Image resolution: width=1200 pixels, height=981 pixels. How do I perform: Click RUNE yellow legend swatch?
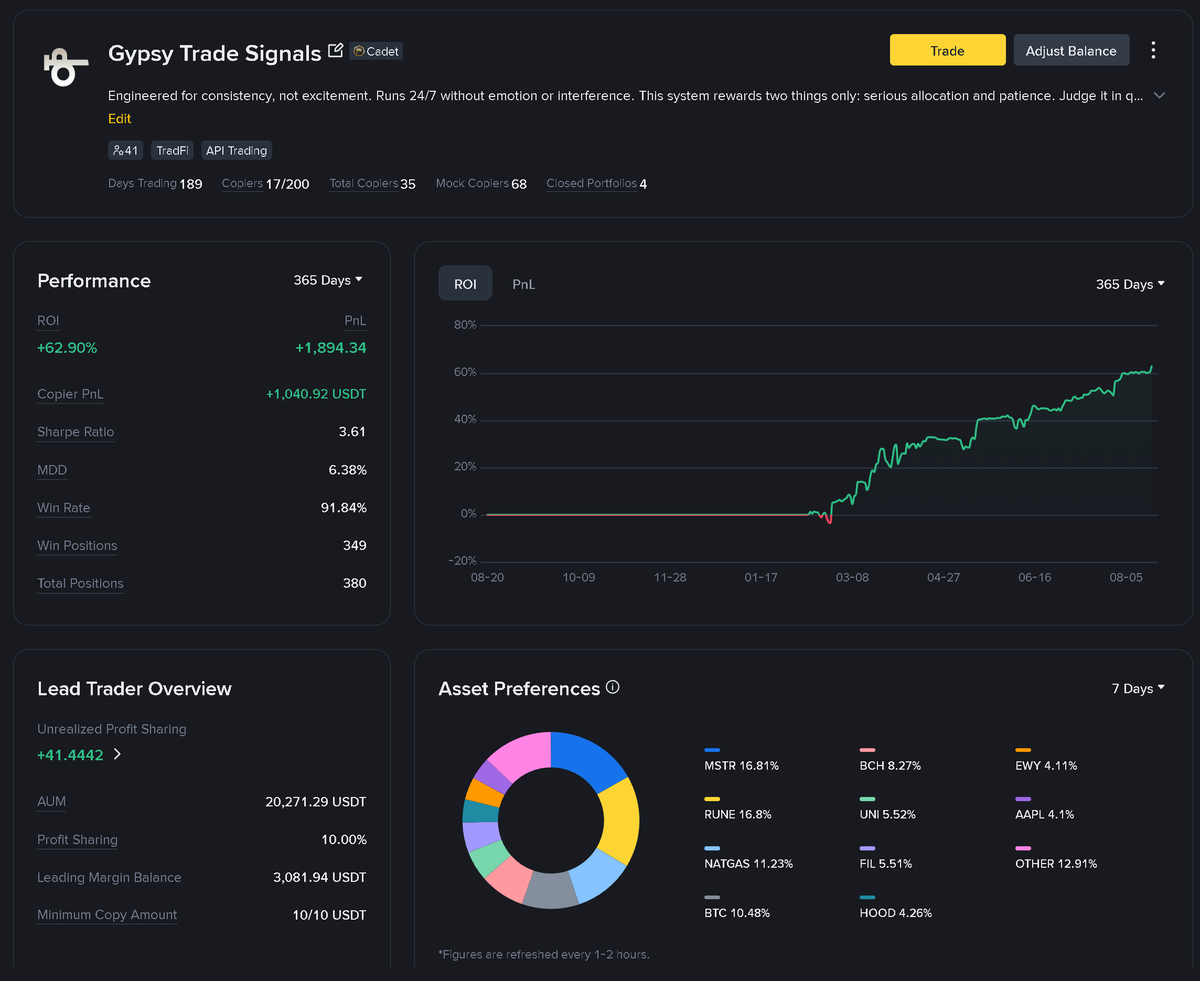(x=712, y=799)
